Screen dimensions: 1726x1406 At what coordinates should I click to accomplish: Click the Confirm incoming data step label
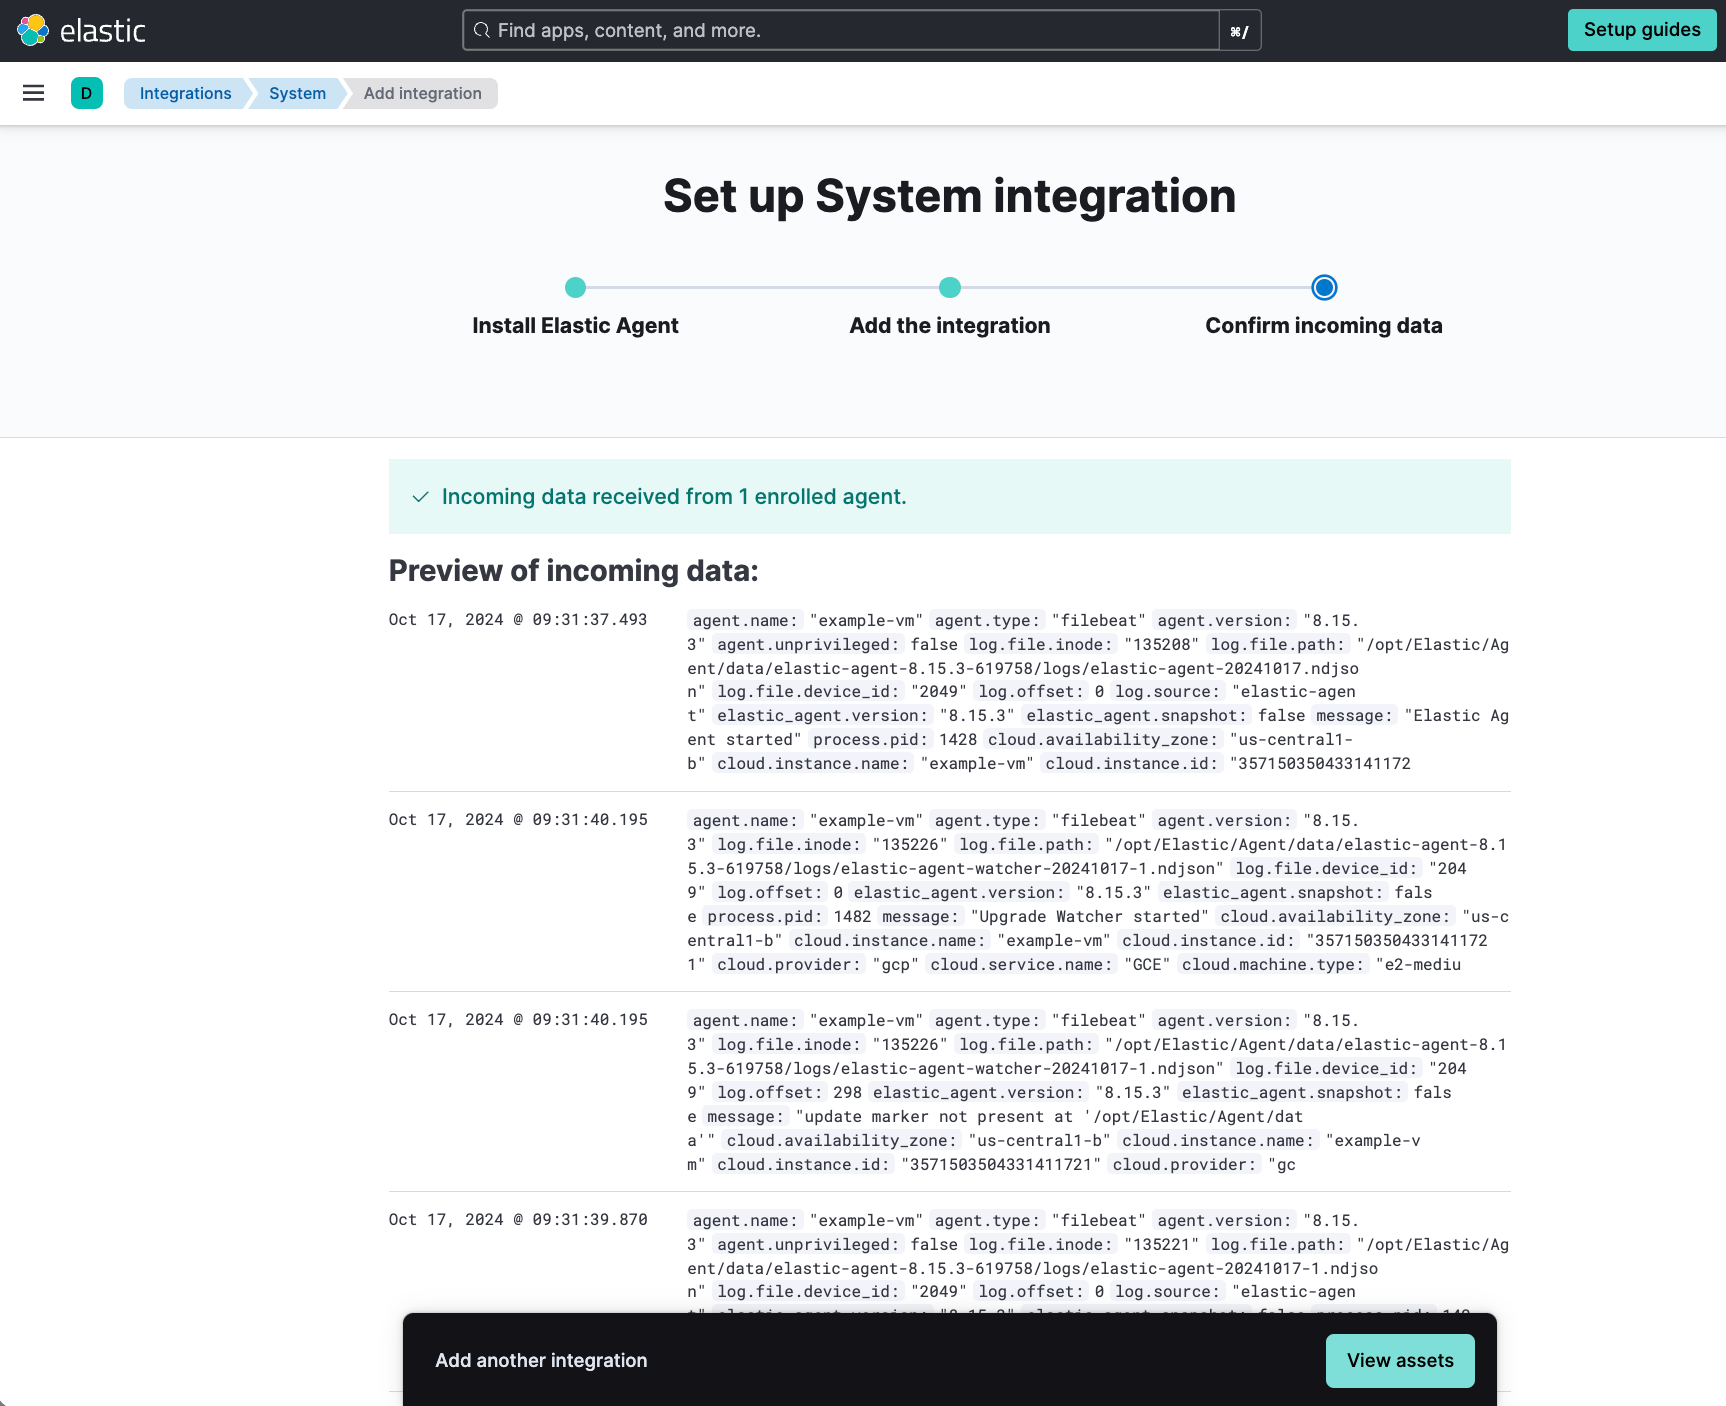pos(1324,326)
